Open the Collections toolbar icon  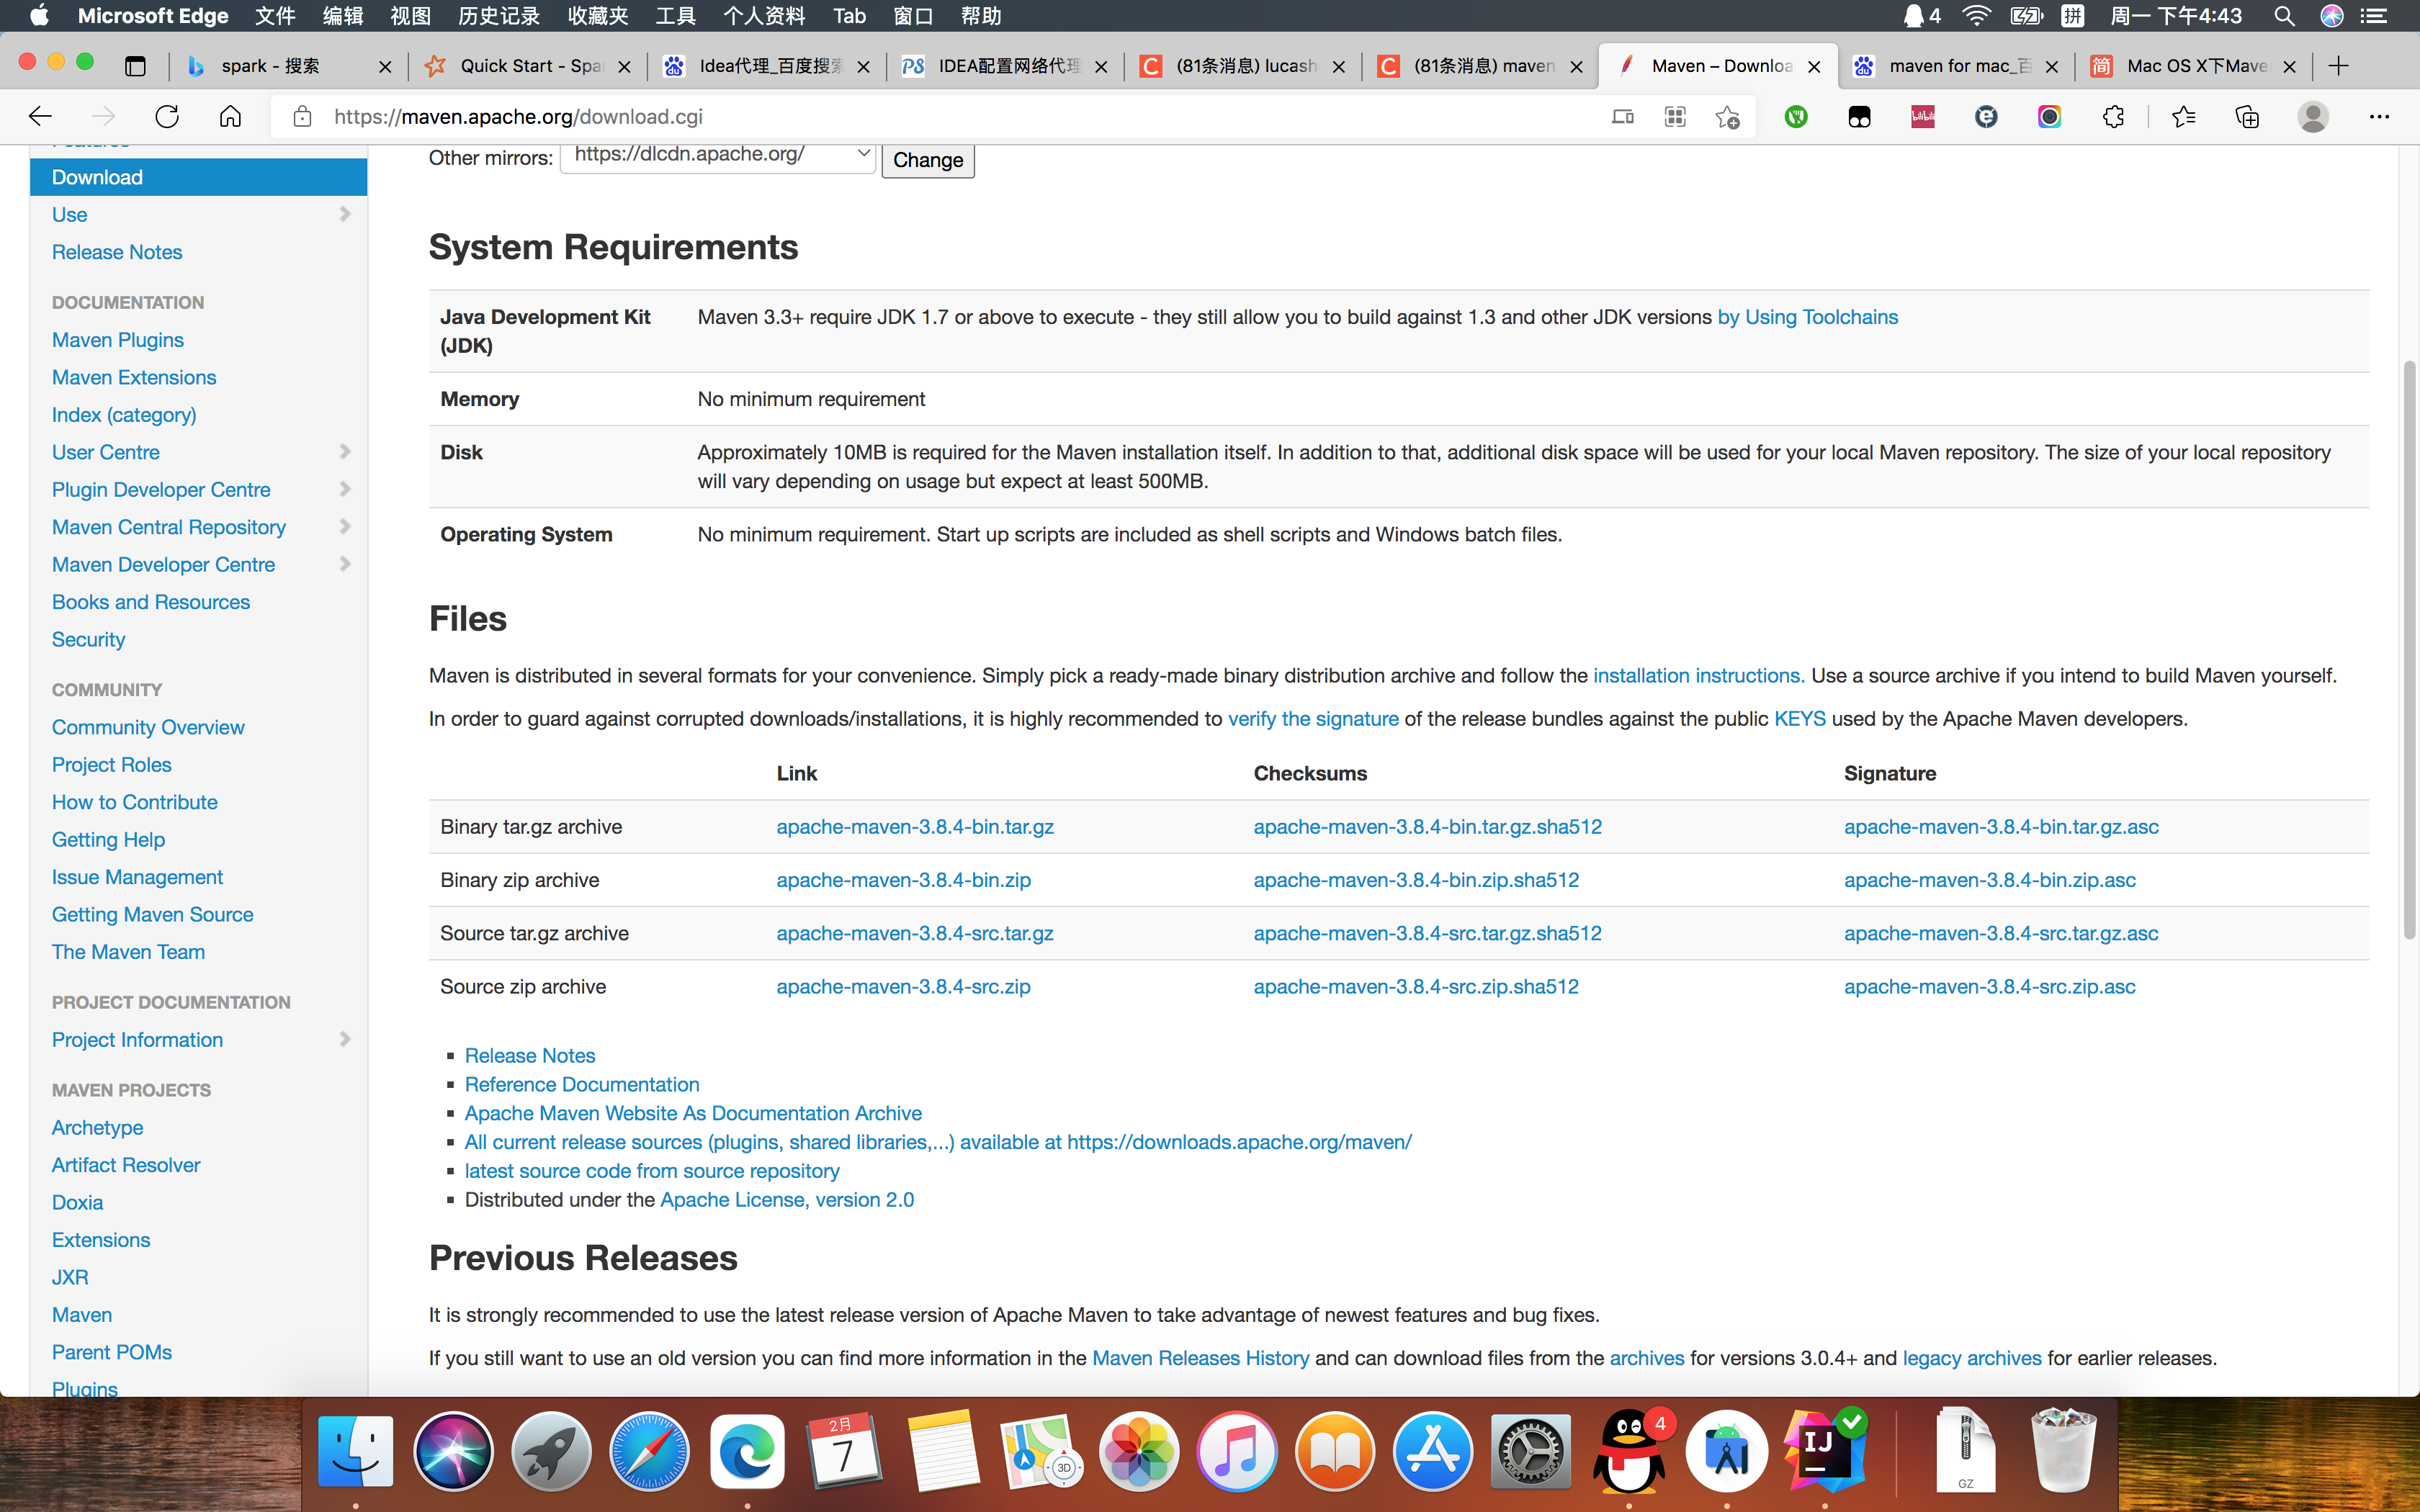click(2247, 117)
